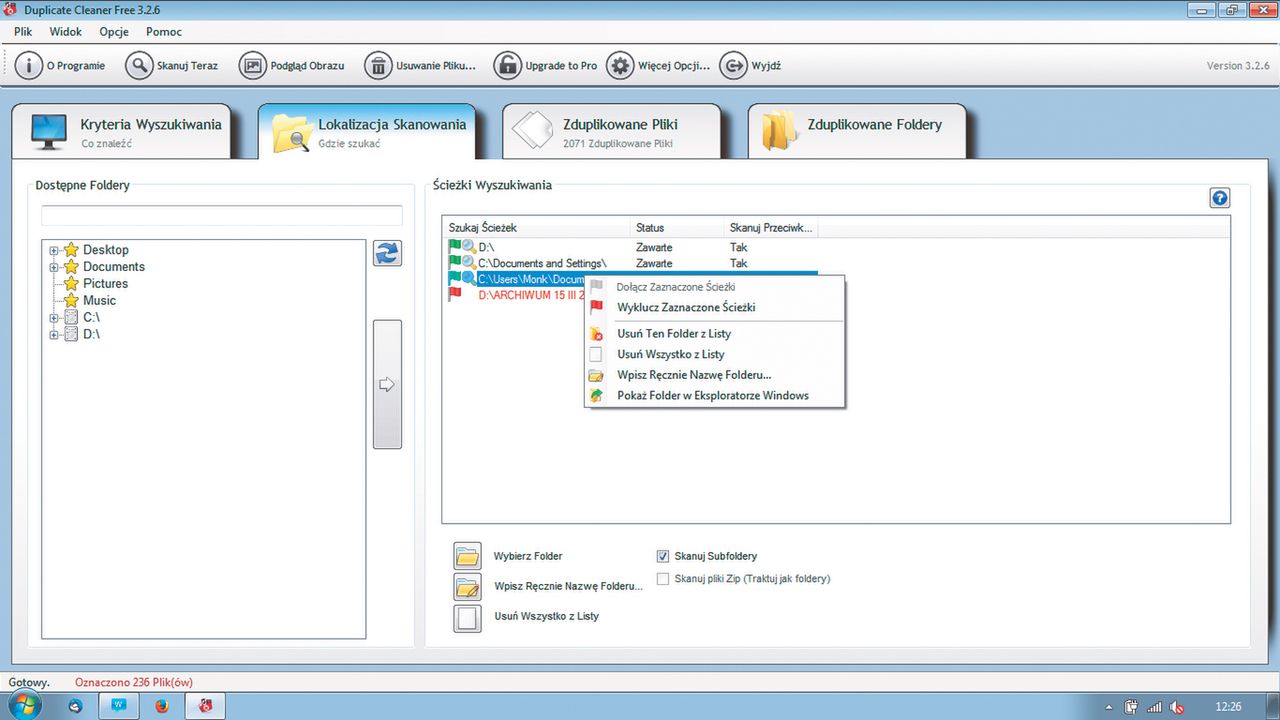Open the Windows Start menu
Viewport: 1280px width, 720px height.
point(26,706)
